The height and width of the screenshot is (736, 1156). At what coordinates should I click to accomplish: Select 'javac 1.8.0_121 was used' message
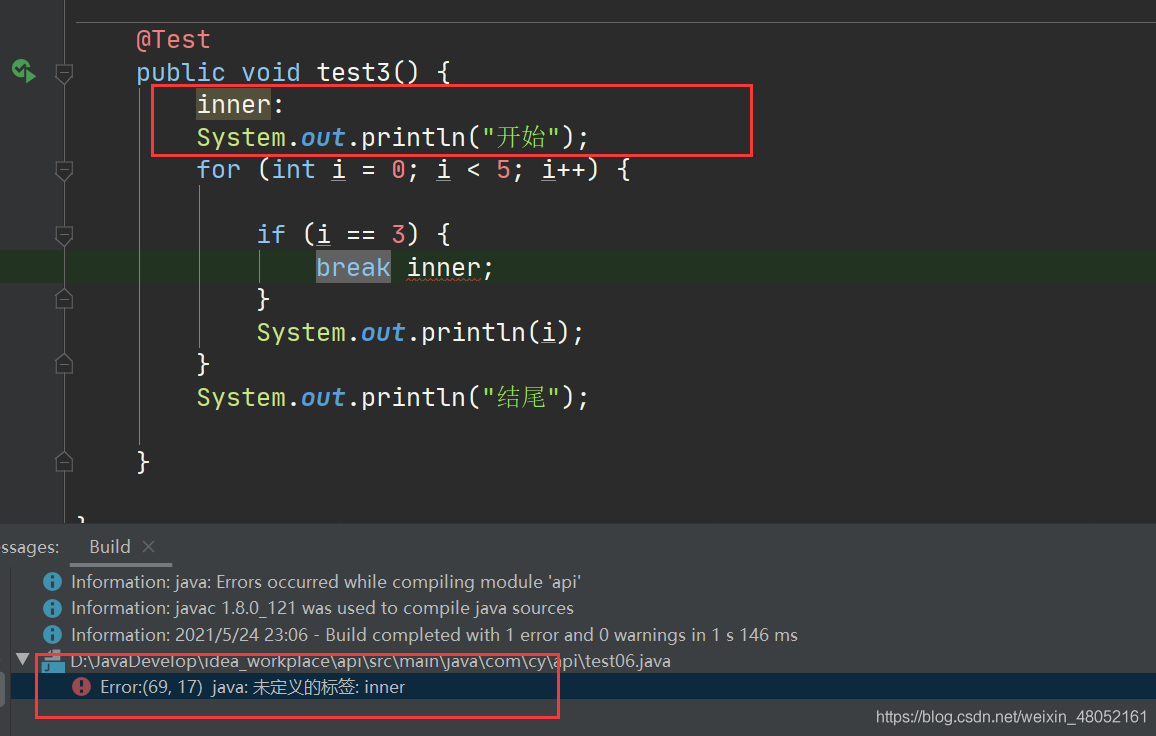[322, 608]
